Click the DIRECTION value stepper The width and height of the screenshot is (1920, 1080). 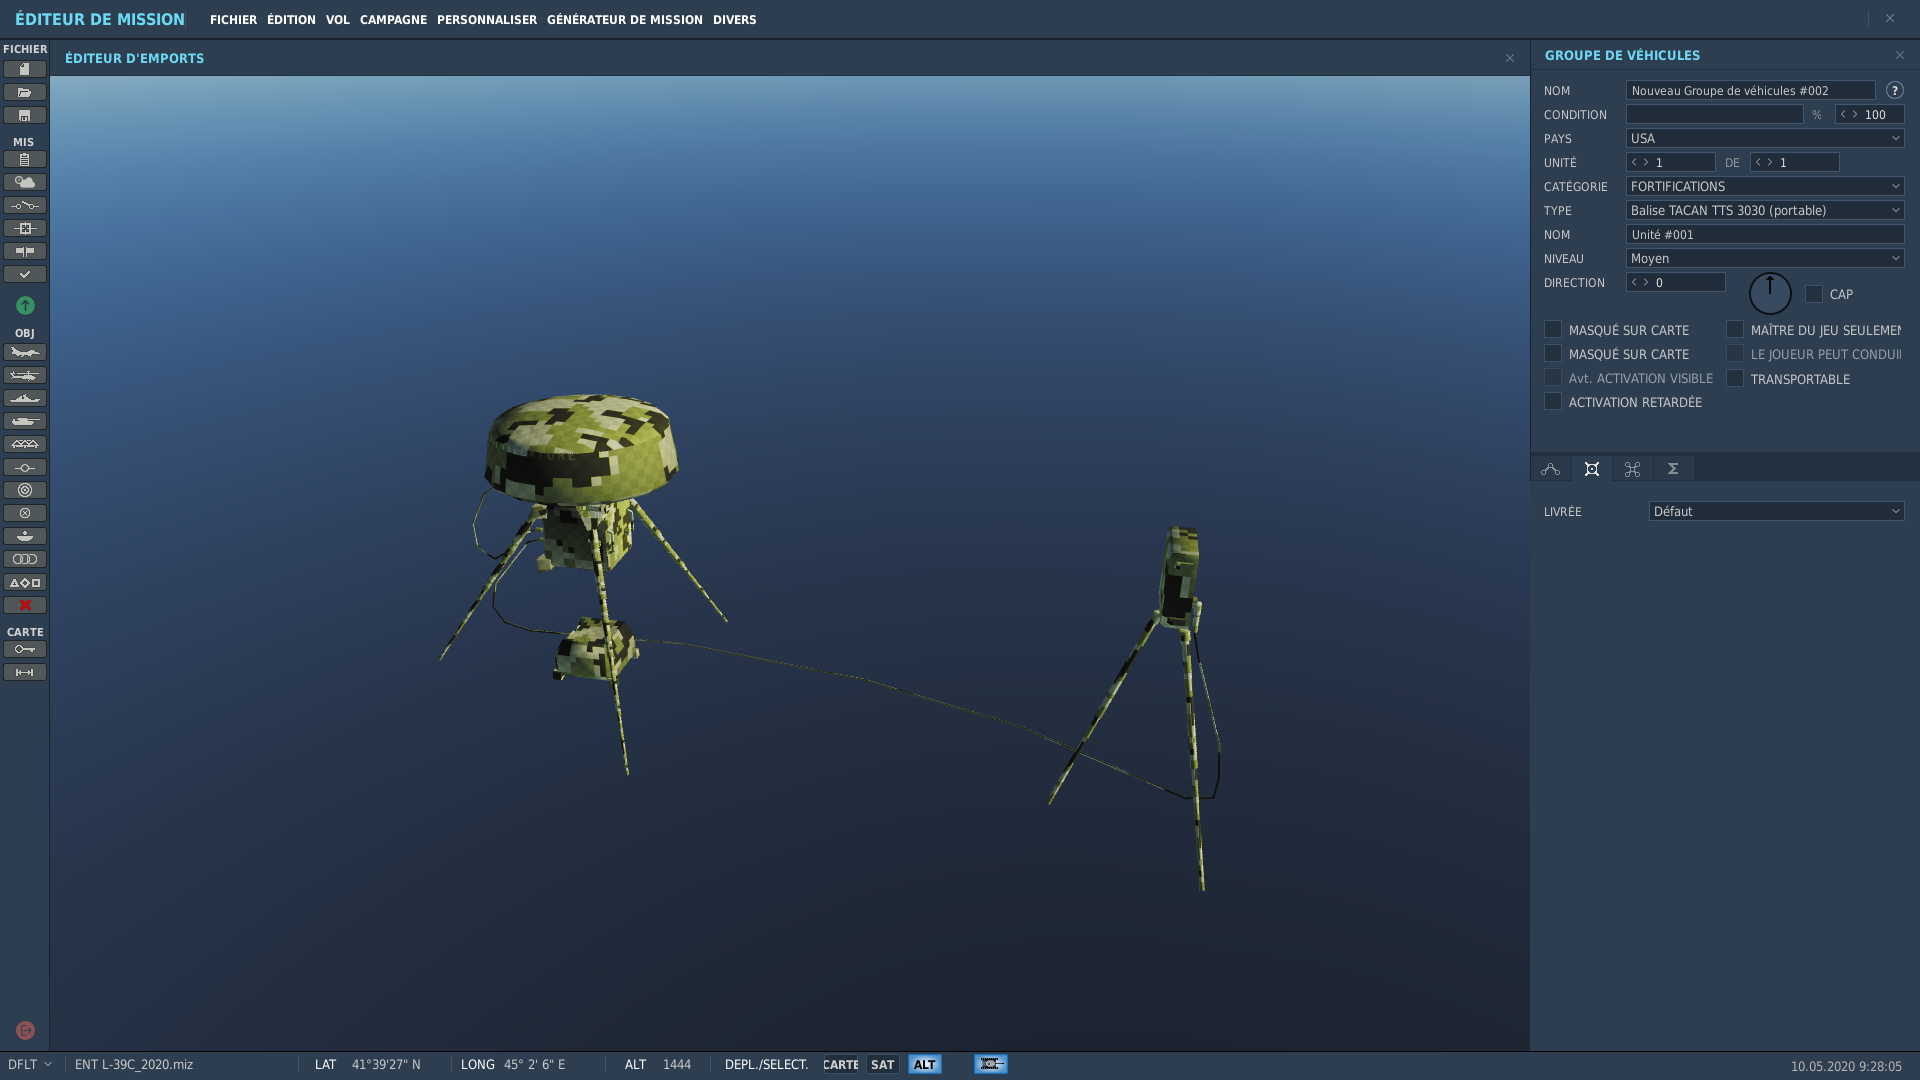tap(1675, 282)
